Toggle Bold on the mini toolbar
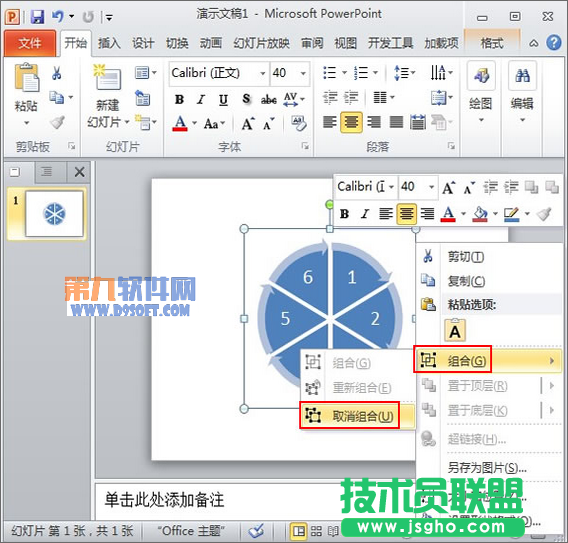 point(344,214)
